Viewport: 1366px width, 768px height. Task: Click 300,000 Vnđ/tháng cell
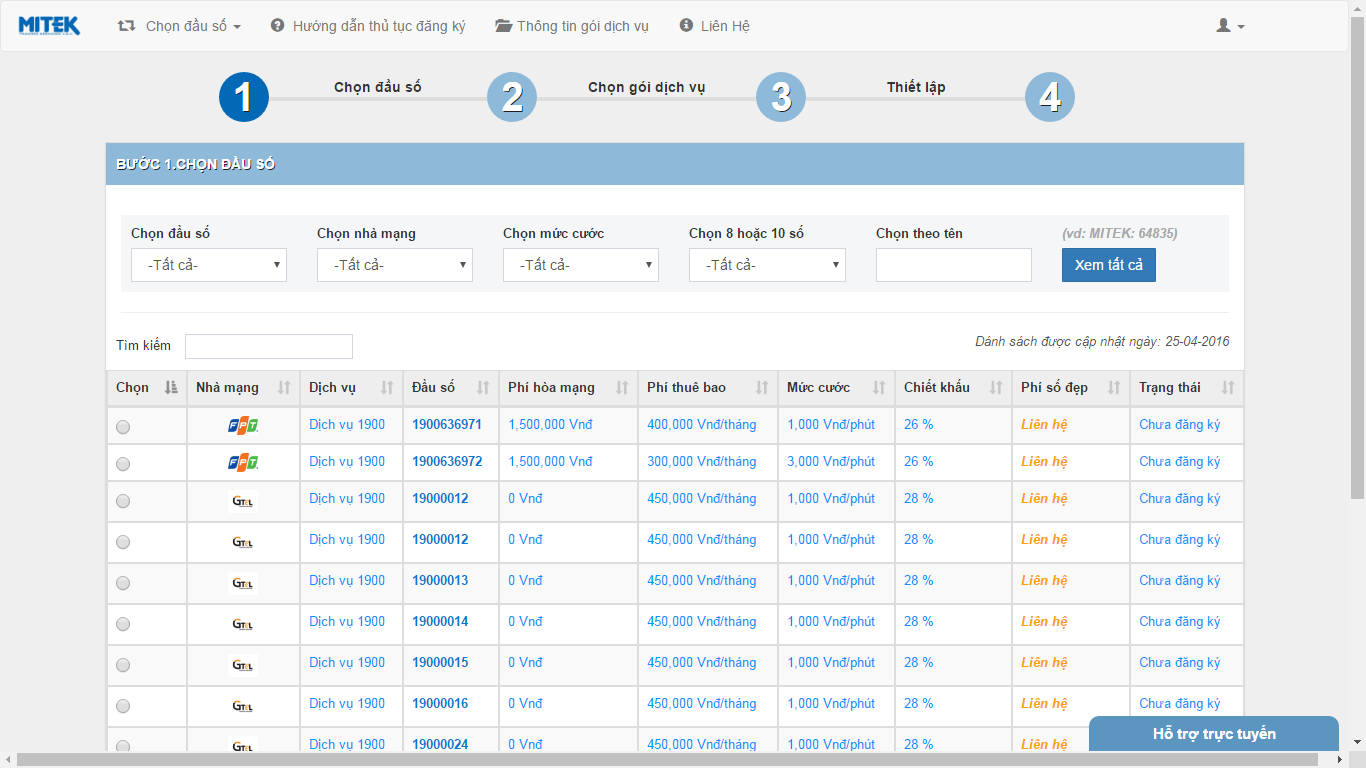[x=702, y=461]
